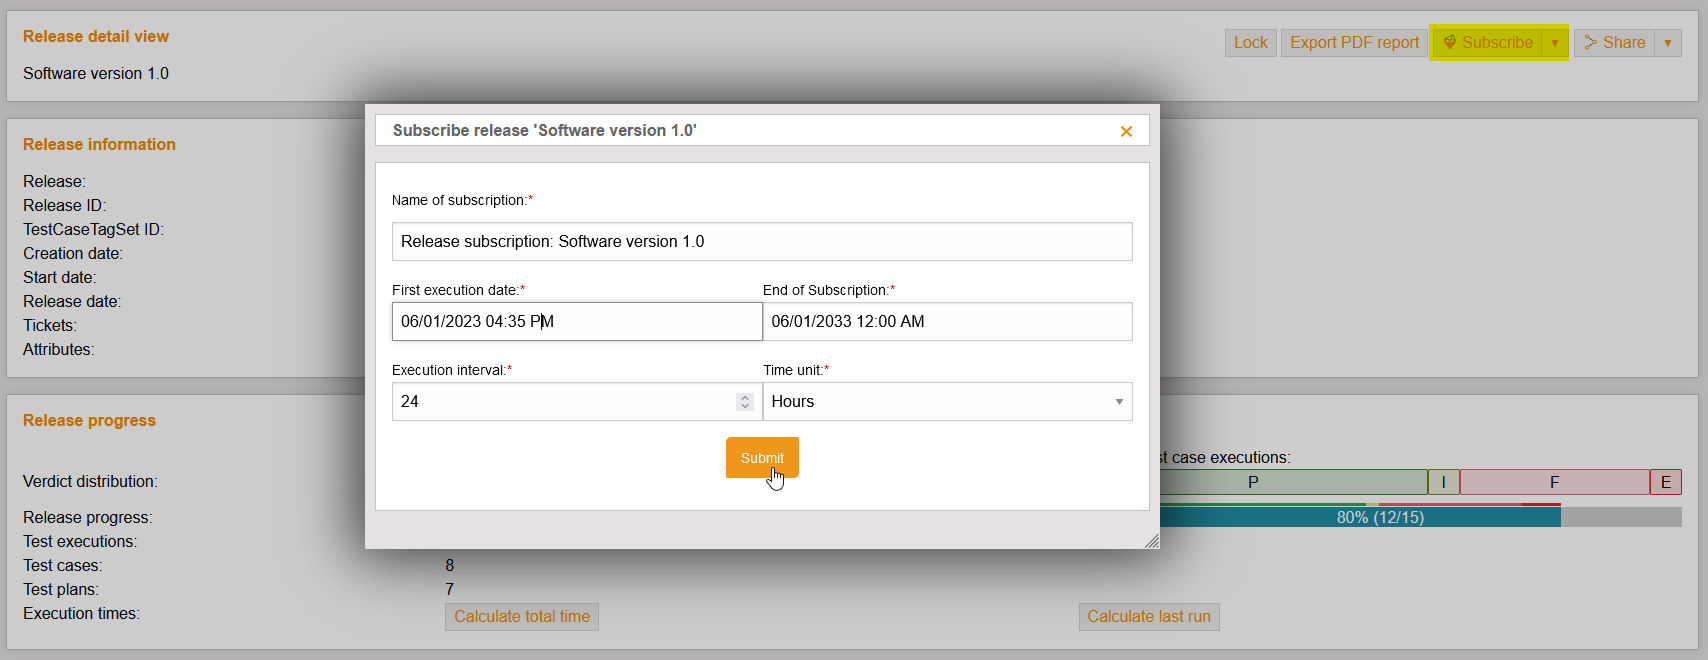Viewport: 1708px width, 660px height.
Task: Expand the Share dropdown arrow
Action: [x=1668, y=42]
